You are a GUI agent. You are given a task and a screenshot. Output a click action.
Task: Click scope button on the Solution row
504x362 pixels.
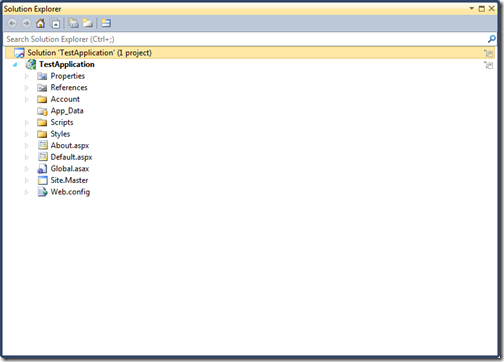coord(489,53)
